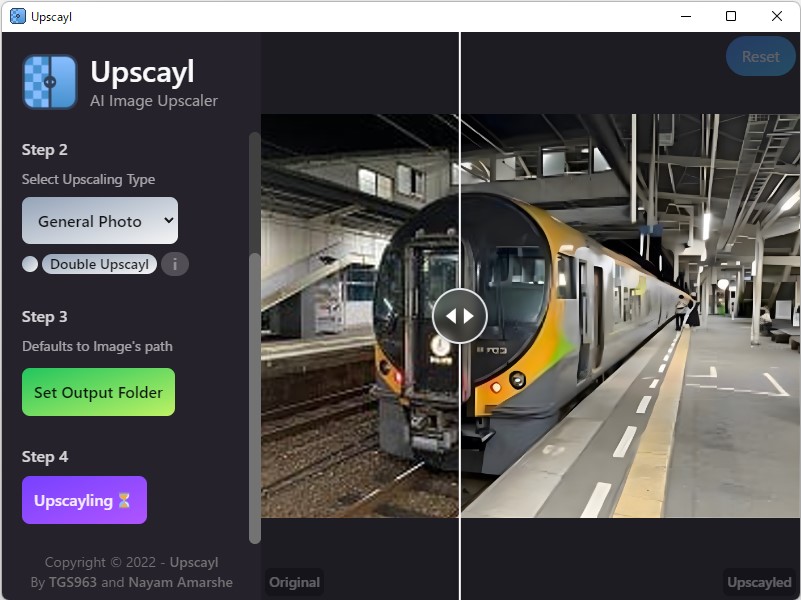Click the Upscayl logo icon in sidebar
Screen dimensions: 801x600
coord(50,82)
